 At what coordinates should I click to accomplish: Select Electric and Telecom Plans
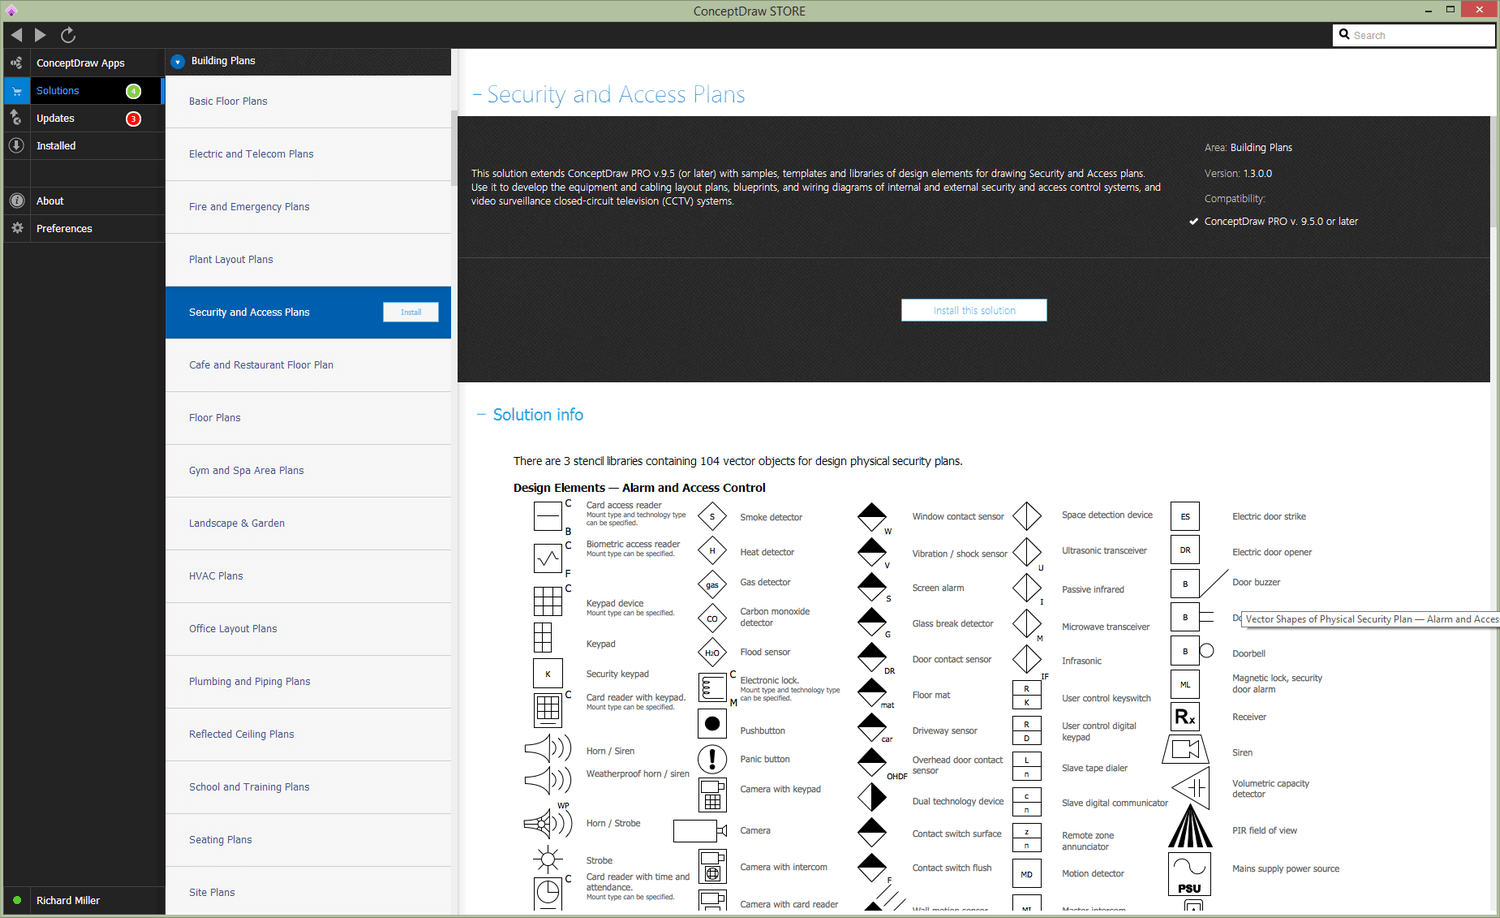pyautogui.click(x=308, y=154)
